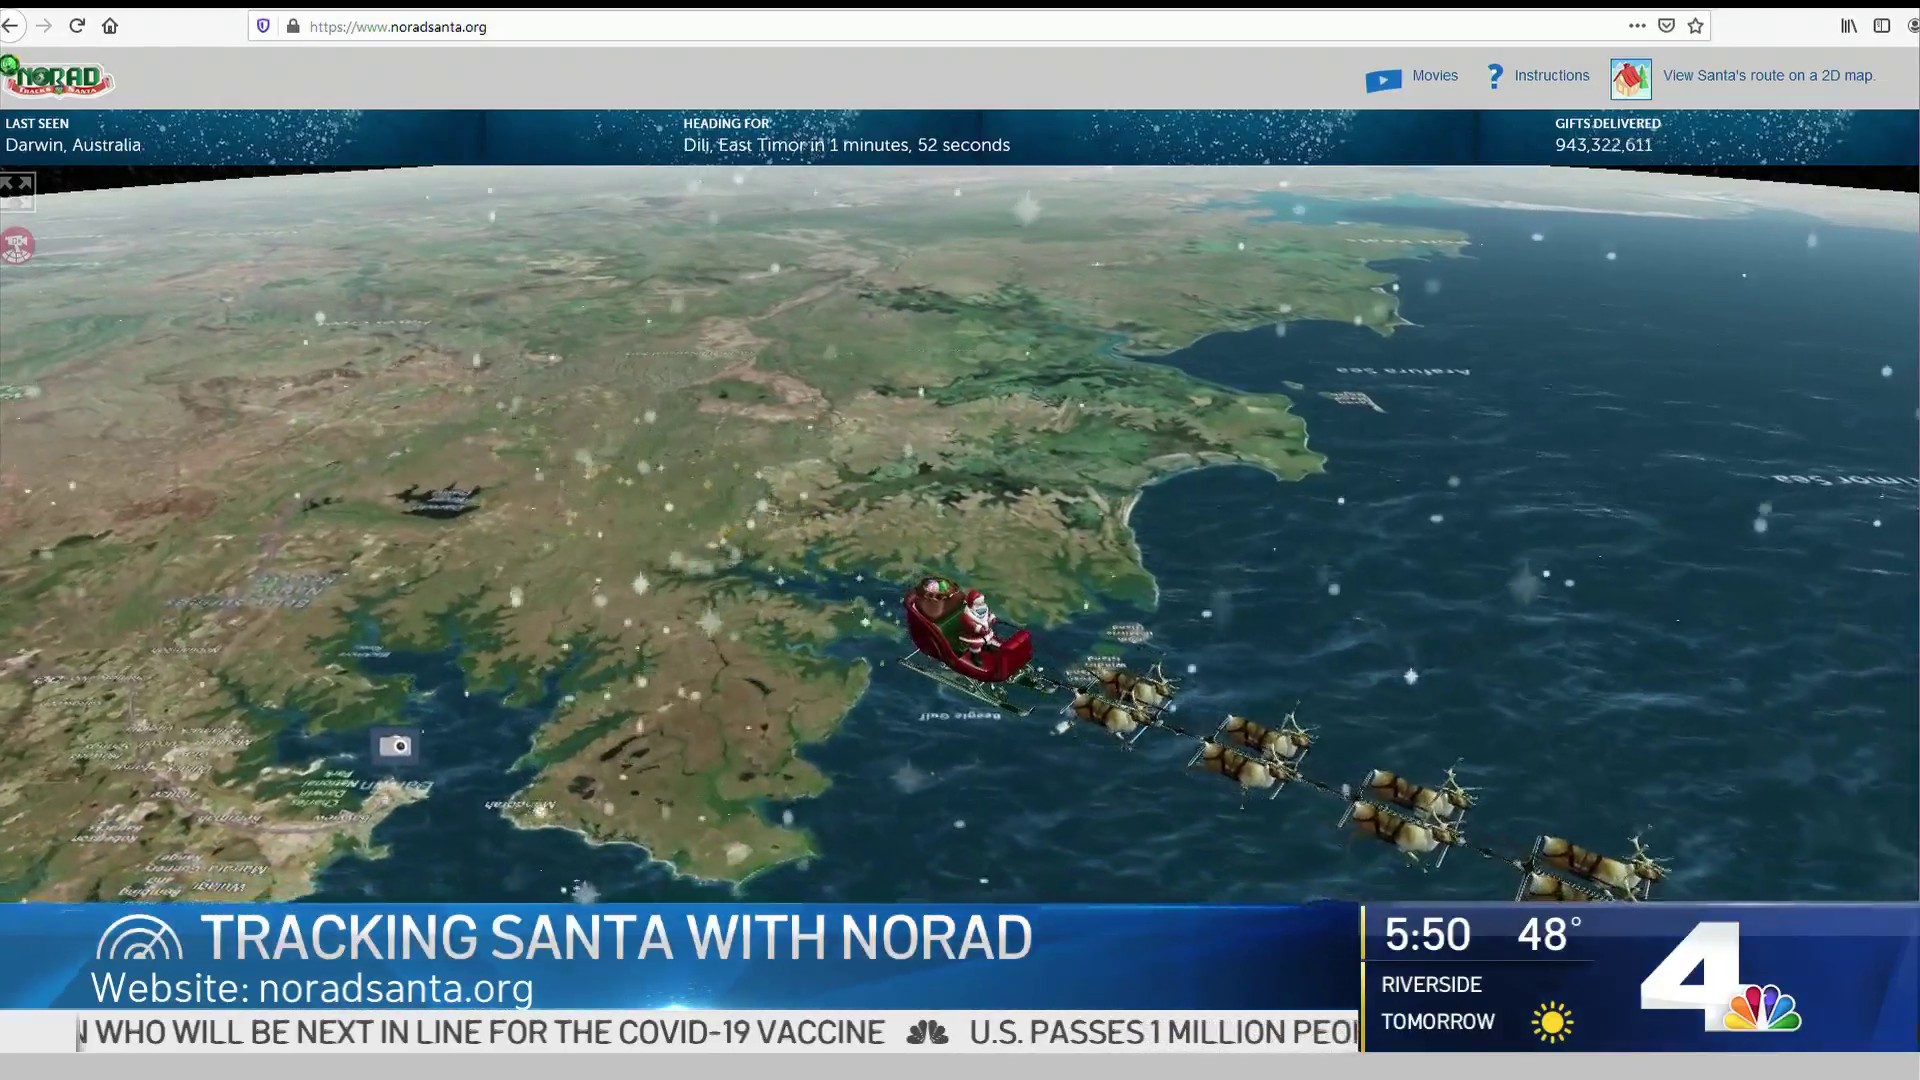Go back to the previous page
Viewport: 1920px width, 1080px height.
coord(9,26)
